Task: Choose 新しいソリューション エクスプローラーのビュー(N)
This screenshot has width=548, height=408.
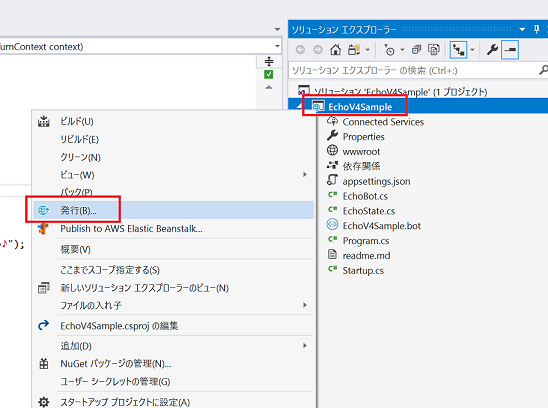Action: pyautogui.click(x=174, y=288)
